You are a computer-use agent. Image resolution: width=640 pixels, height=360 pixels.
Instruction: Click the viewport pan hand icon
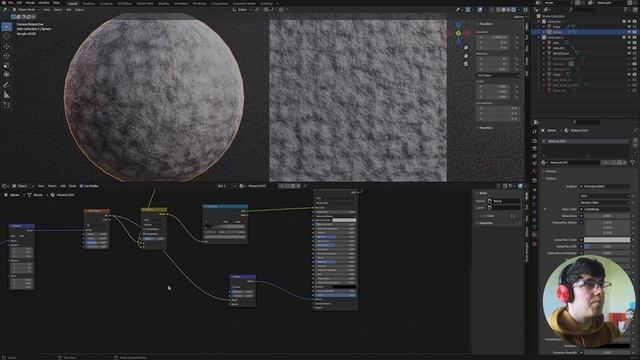pyautogui.click(x=466, y=56)
